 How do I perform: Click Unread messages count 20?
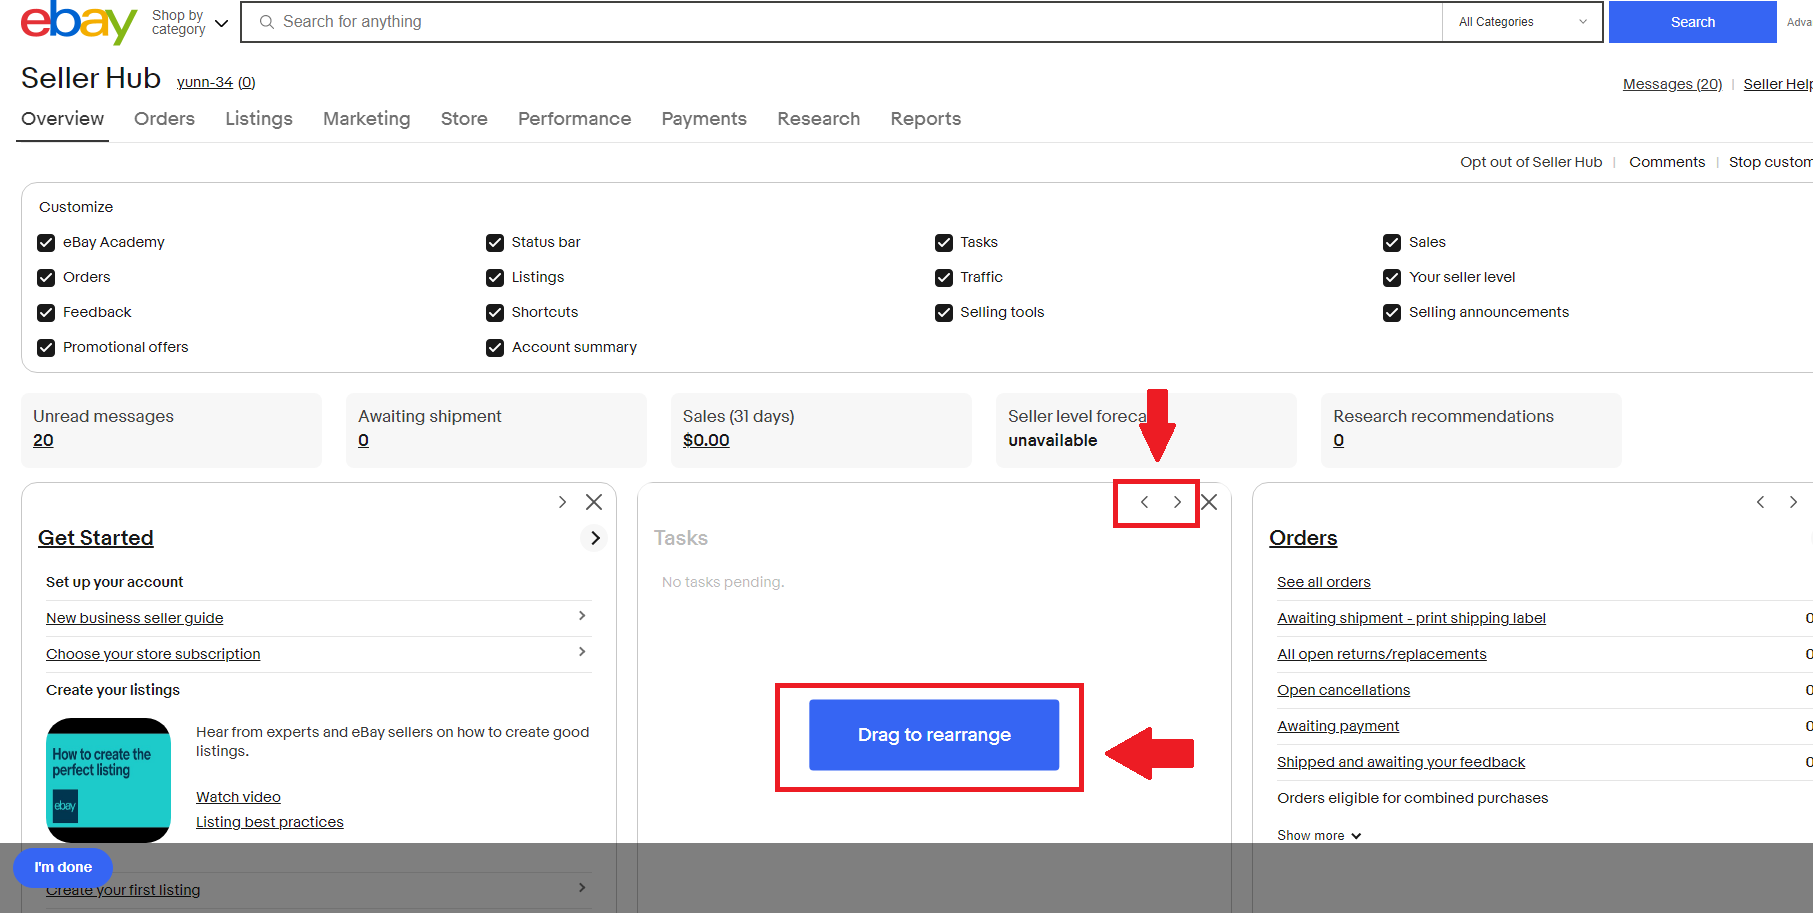click(43, 440)
